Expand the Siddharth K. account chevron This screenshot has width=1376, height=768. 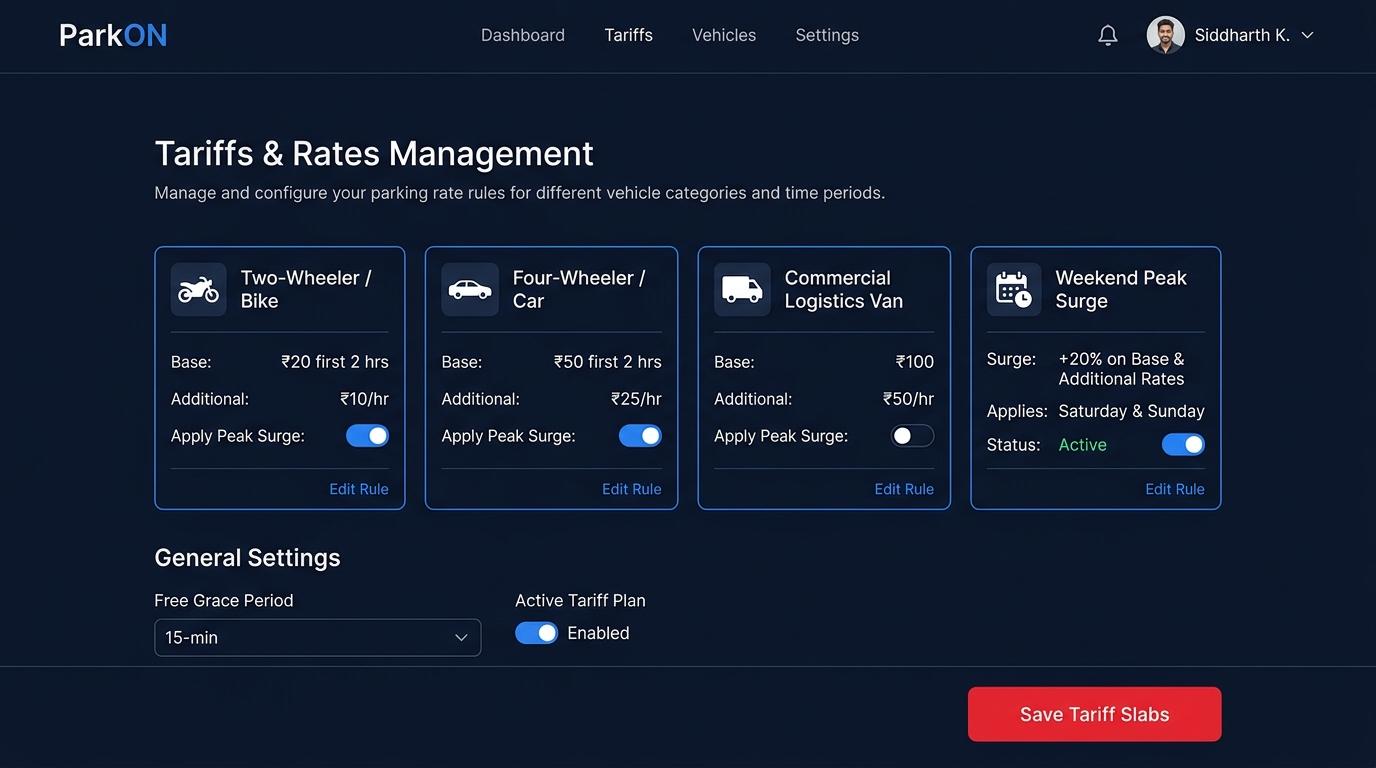(x=1307, y=35)
